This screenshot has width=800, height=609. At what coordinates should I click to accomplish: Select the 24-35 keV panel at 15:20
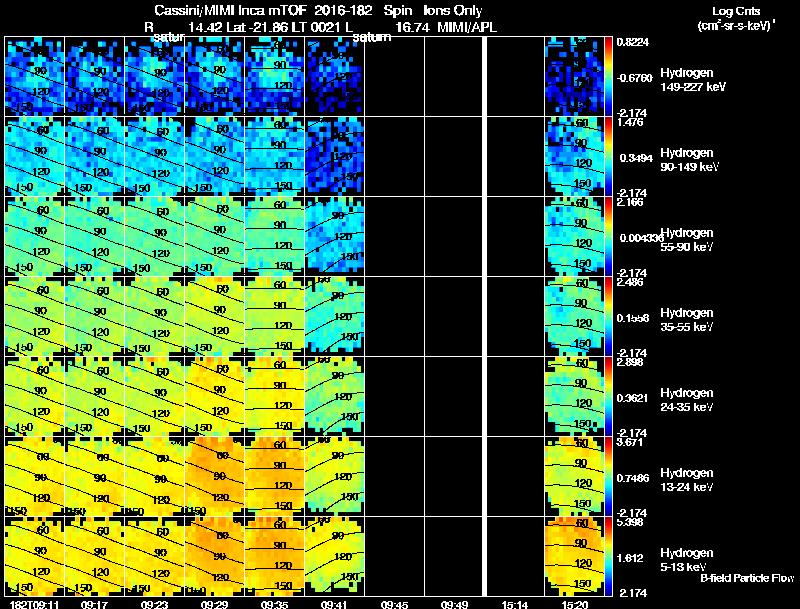574,396
